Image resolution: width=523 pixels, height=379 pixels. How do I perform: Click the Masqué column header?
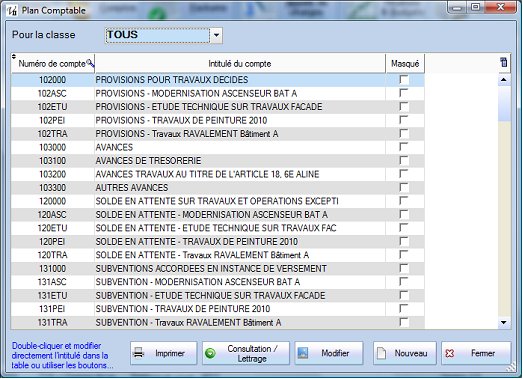point(405,63)
